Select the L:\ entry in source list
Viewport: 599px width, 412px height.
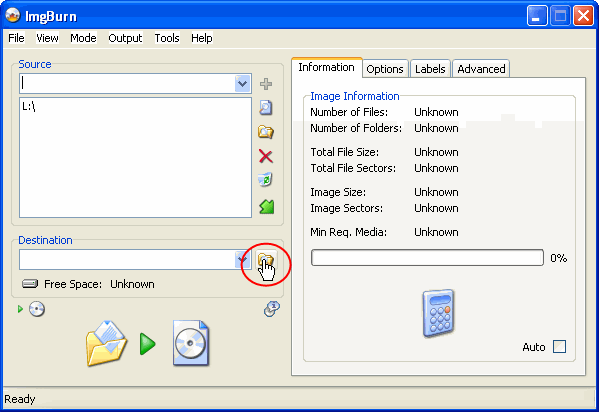pos(29,107)
